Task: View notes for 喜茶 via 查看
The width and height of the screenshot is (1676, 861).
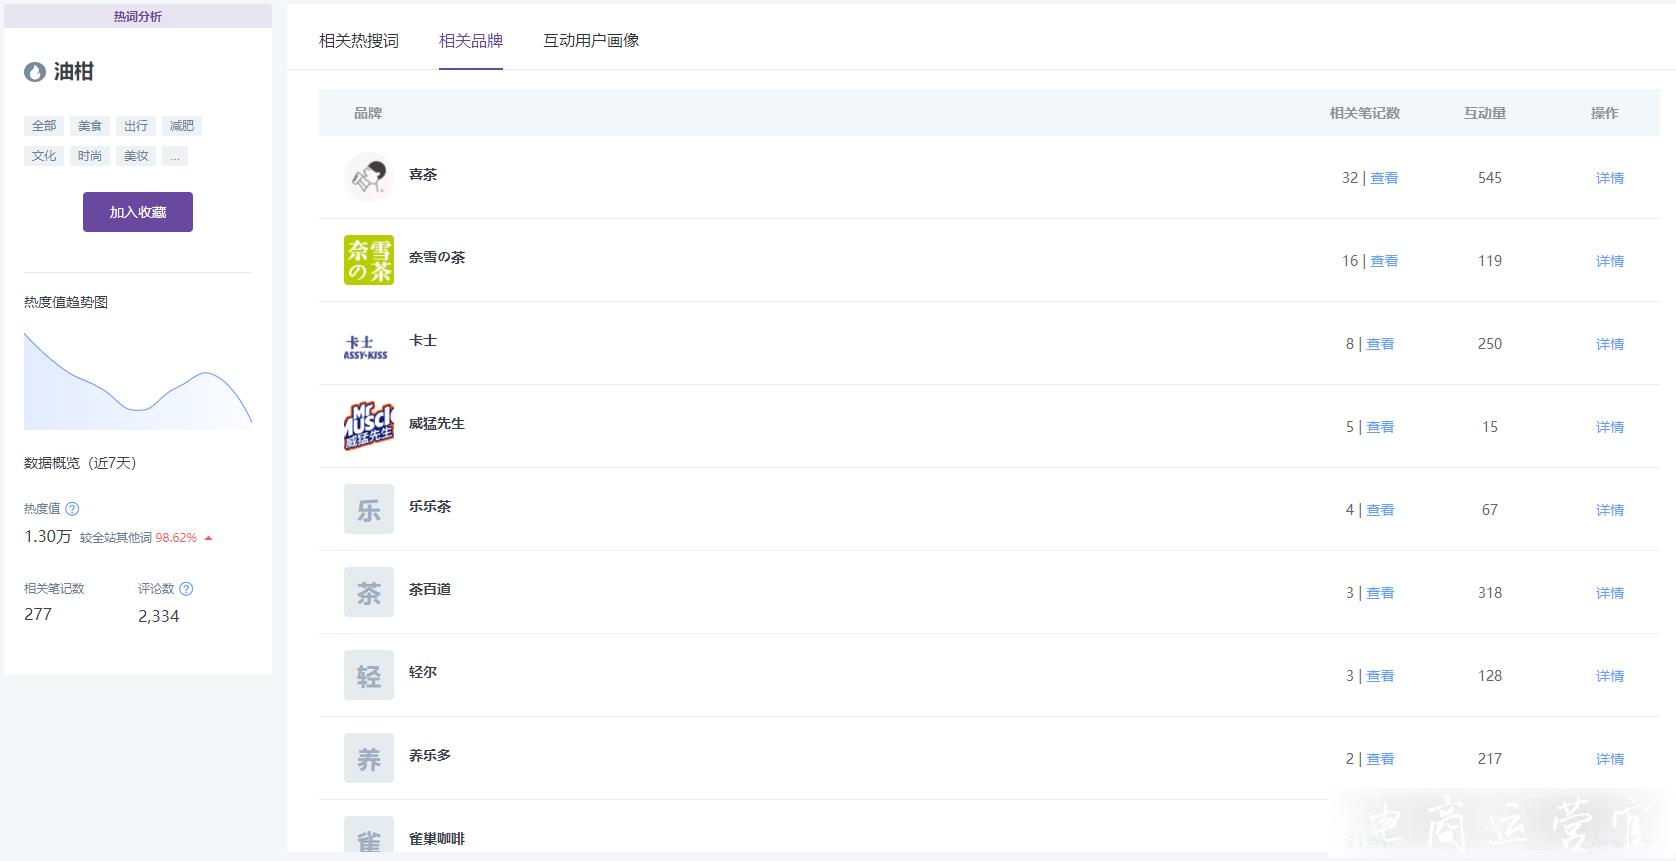Action: click(1384, 178)
